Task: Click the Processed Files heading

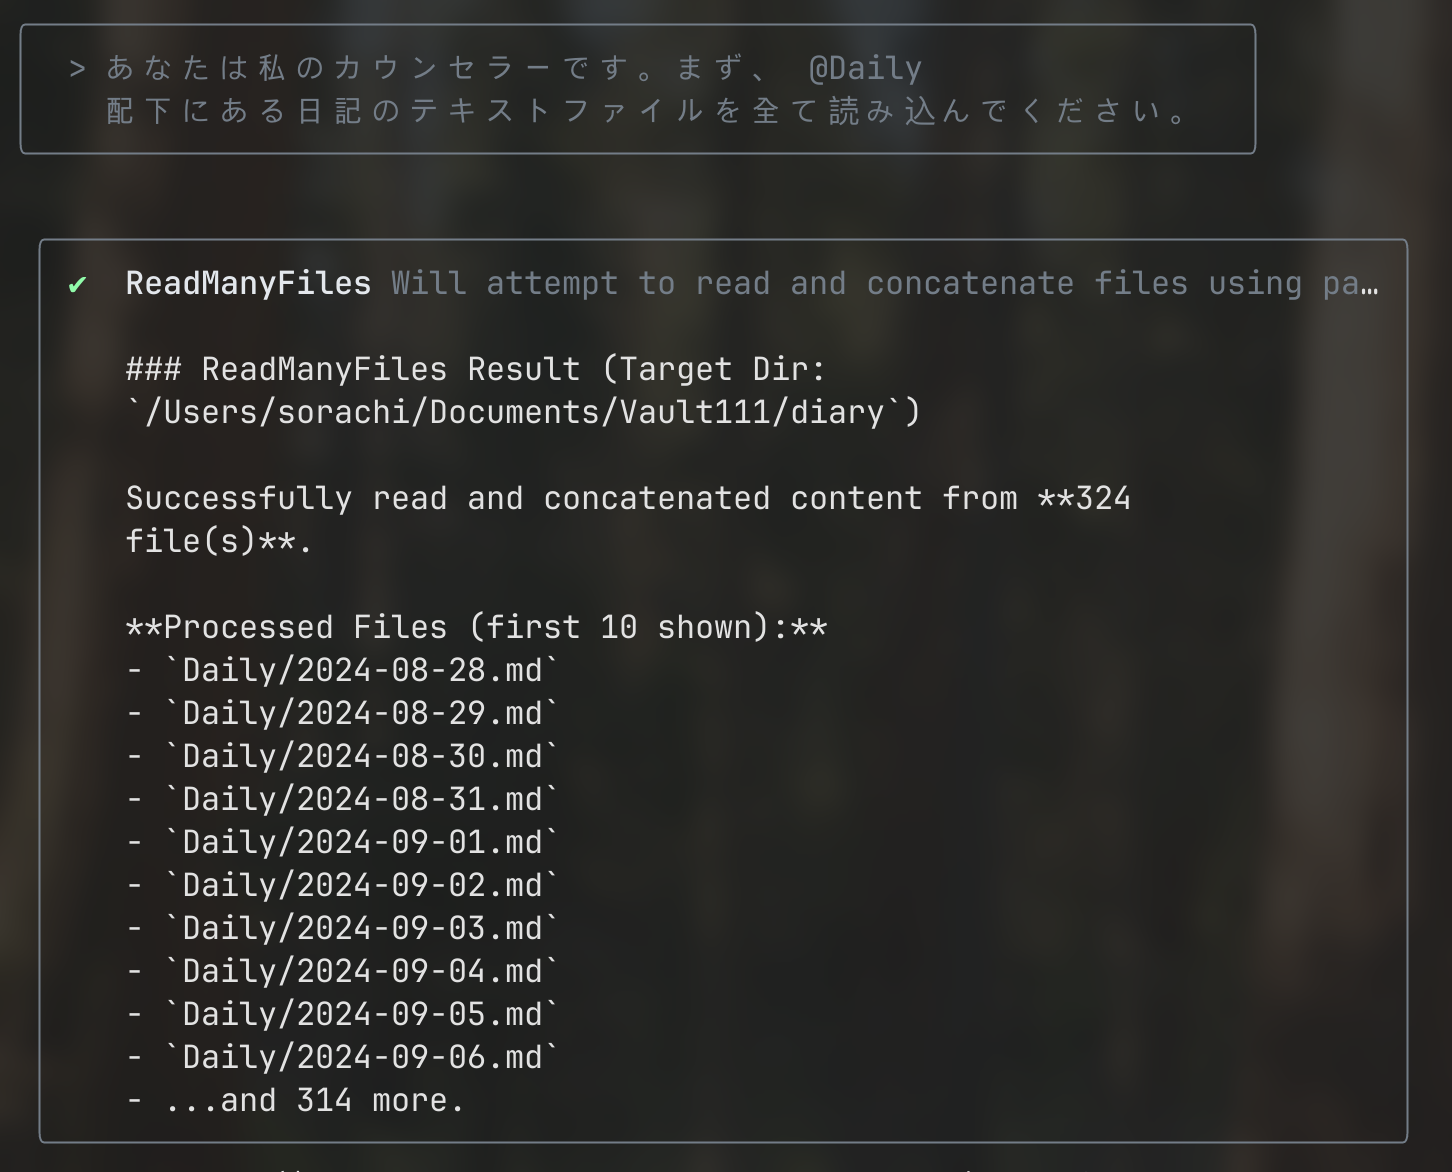Action: (x=477, y=628)
